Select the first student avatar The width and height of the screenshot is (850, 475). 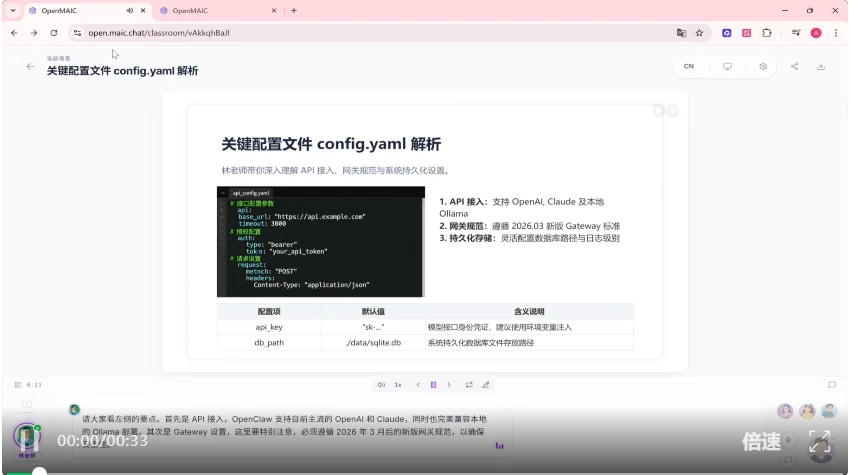tap(785, 411)
